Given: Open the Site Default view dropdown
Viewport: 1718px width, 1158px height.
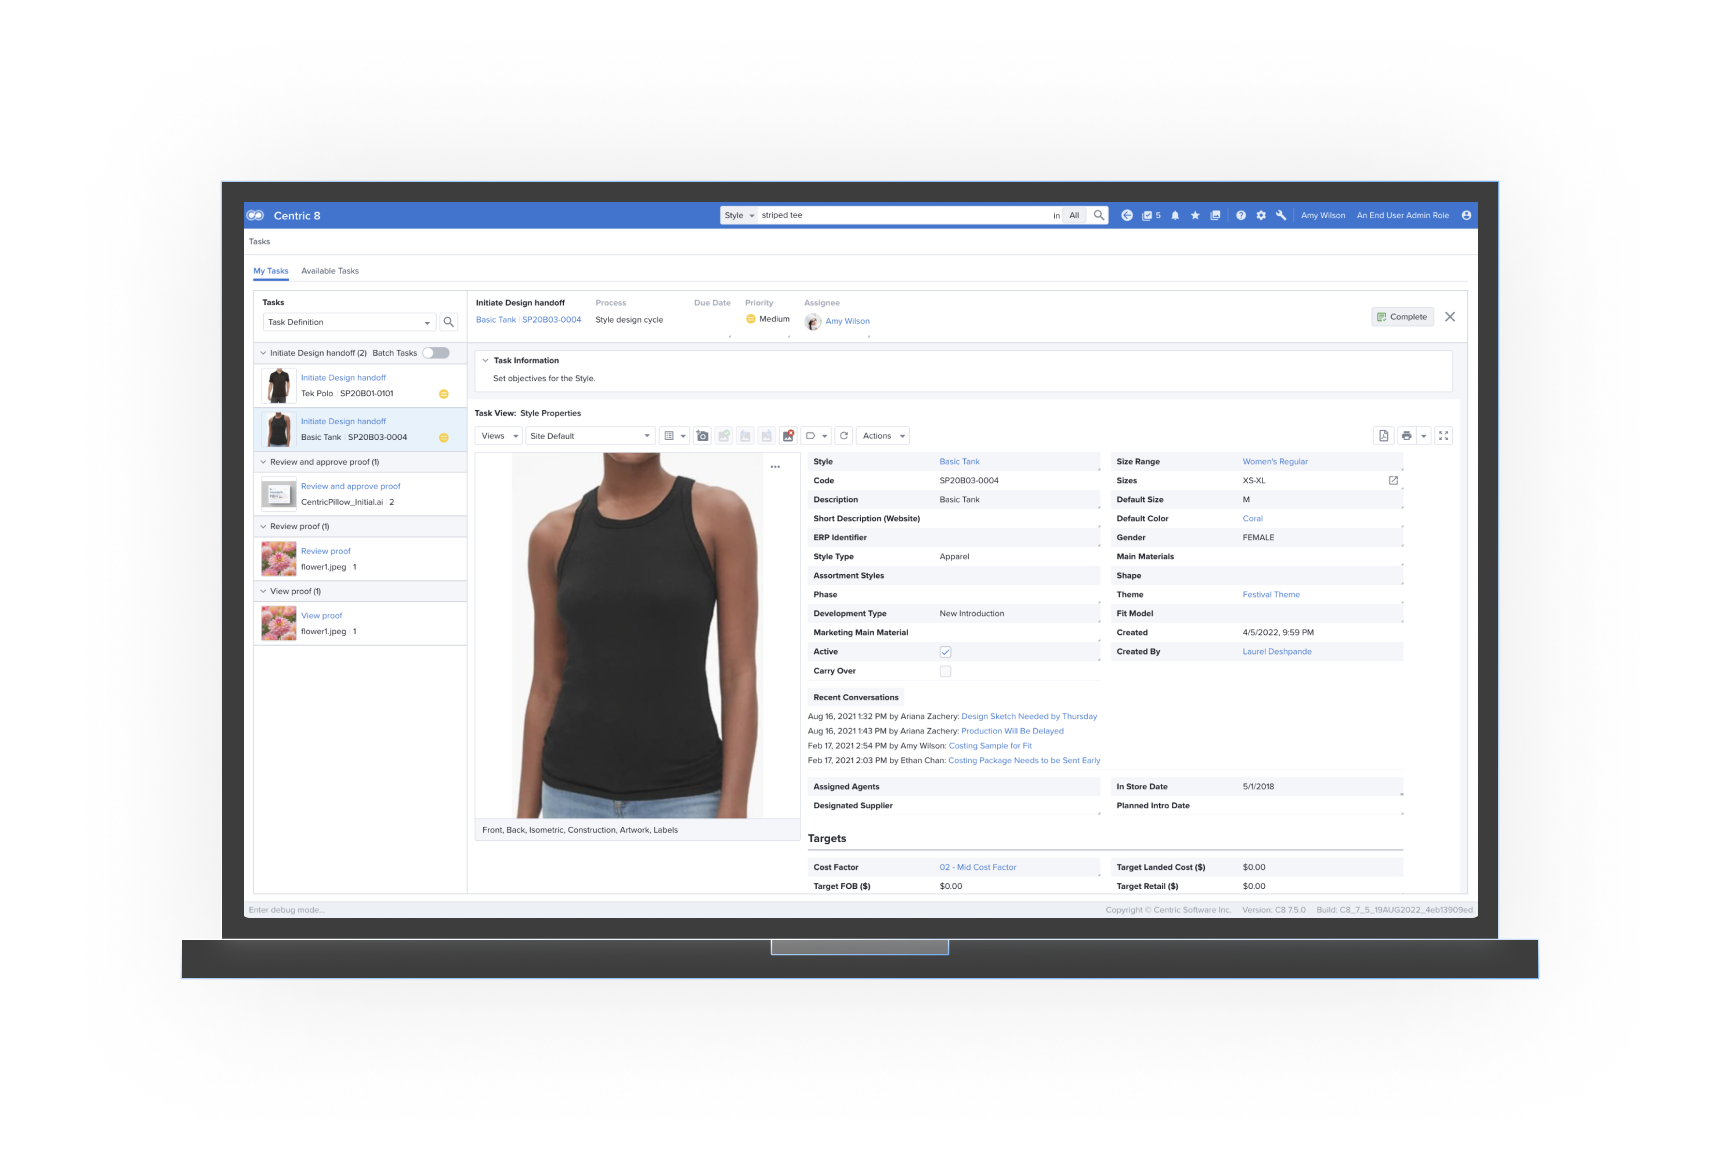Looking at the screenshot, I should click(590, 436).
